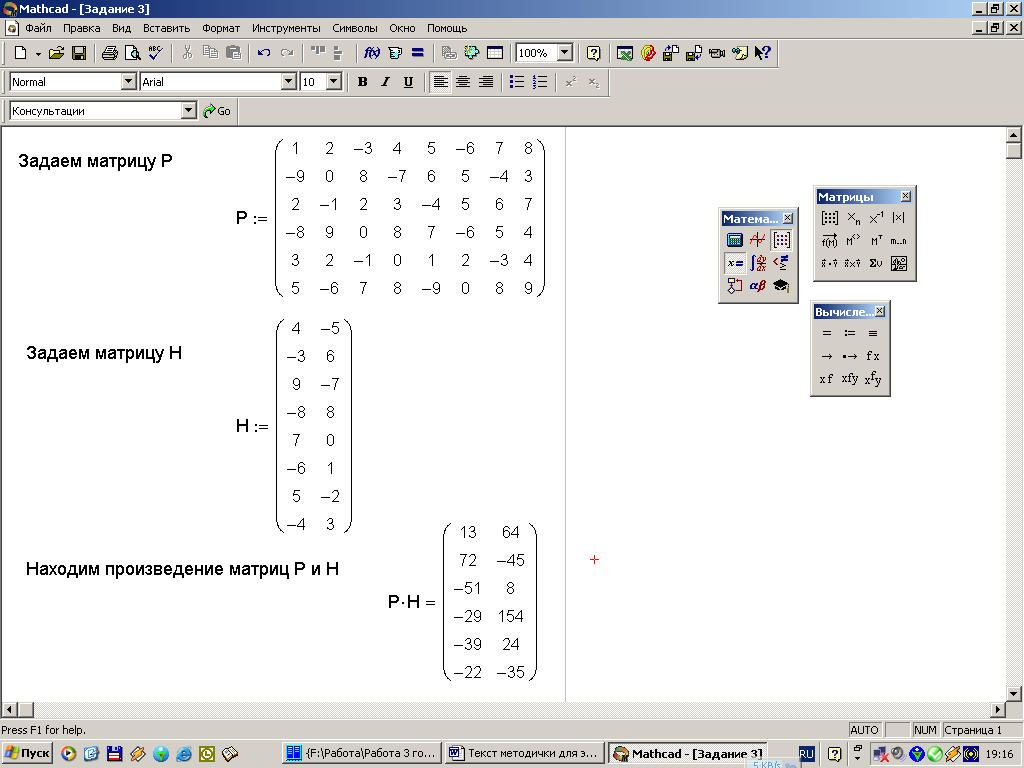1024x768 pixels.
Task: Open the Graph palette in the Math toolbar
Action: click(758, 240)
